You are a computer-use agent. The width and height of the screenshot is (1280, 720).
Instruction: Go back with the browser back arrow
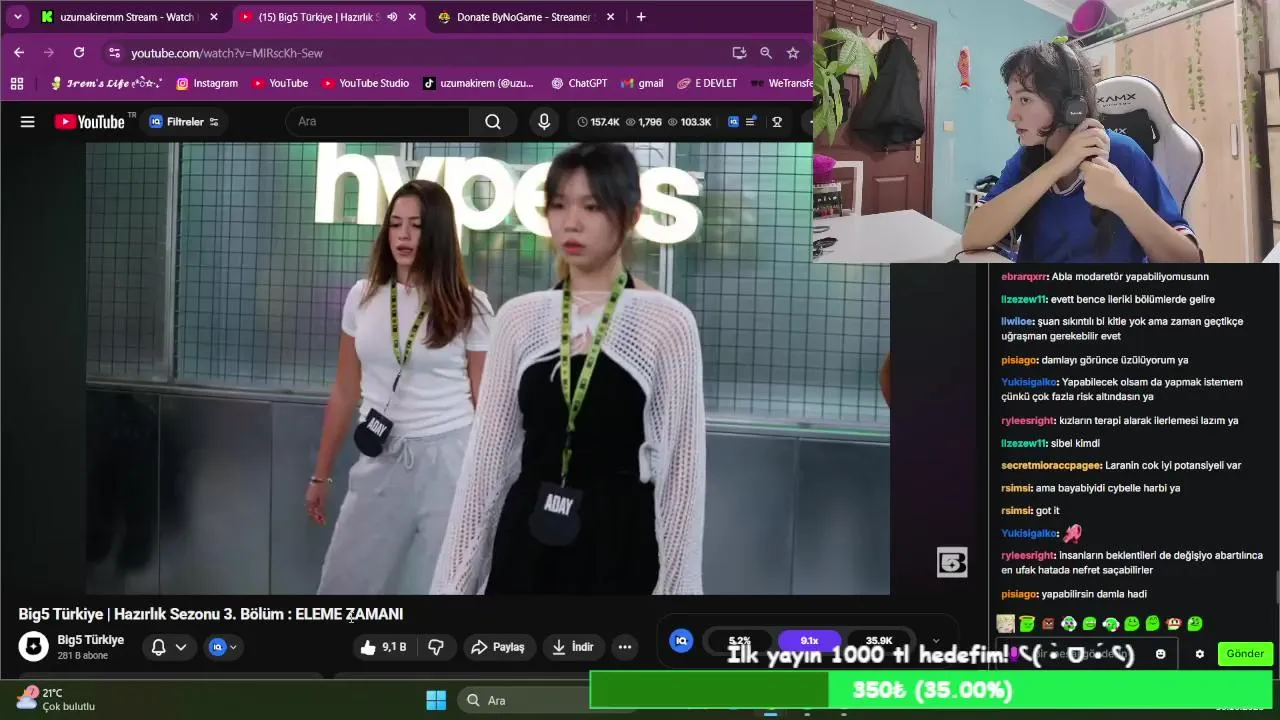click(x=19, y=52)
